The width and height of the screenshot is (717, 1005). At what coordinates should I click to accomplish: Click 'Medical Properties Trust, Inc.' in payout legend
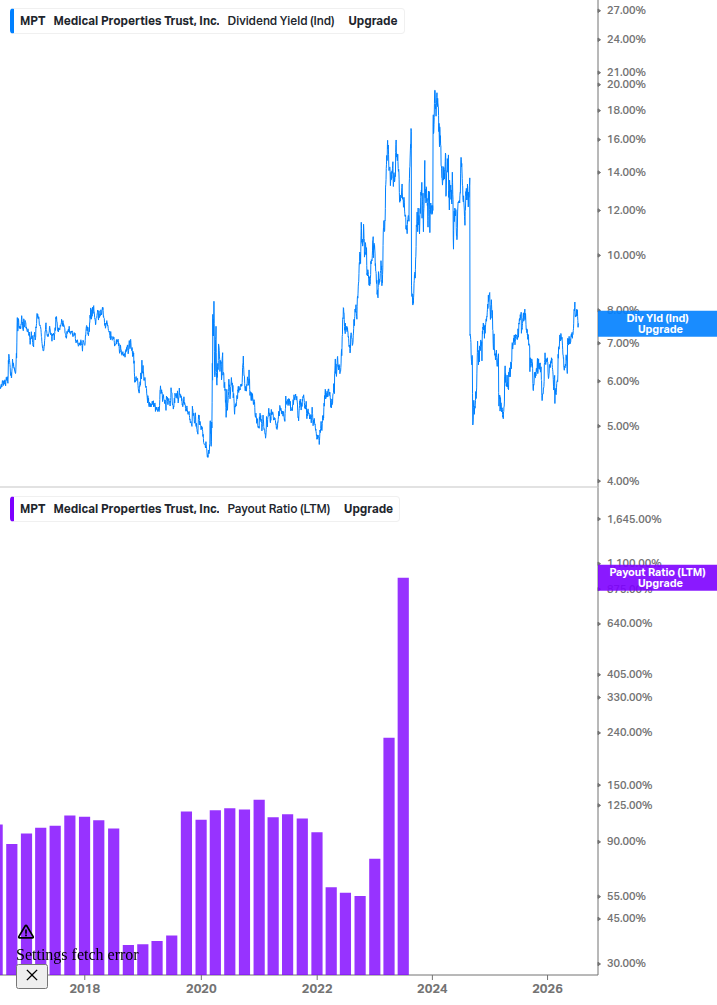click(x=136, y=509)
